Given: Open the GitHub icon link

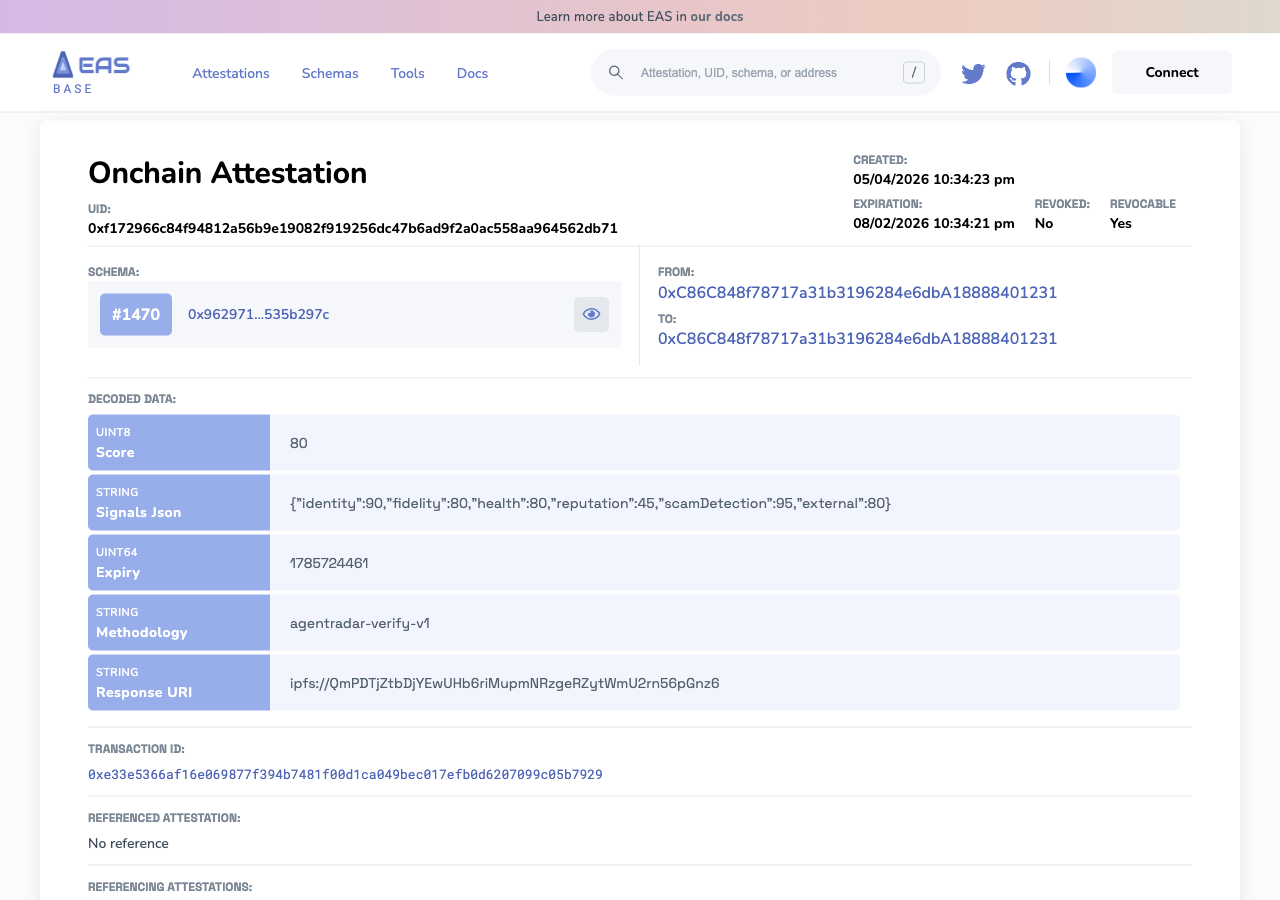Looking at the screenshot, I should pos(1018,73).
